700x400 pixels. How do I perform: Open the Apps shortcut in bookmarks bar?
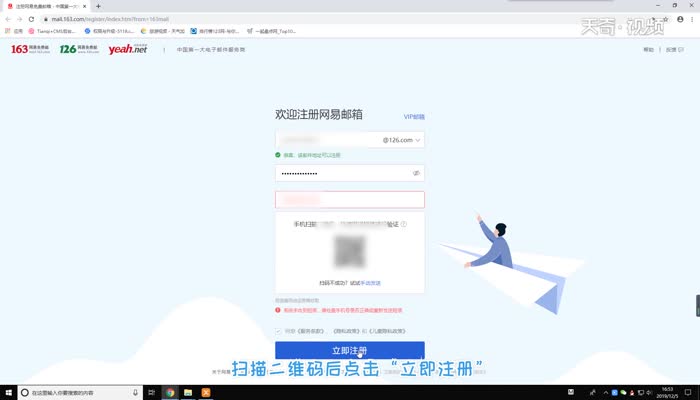coord(13,31)
